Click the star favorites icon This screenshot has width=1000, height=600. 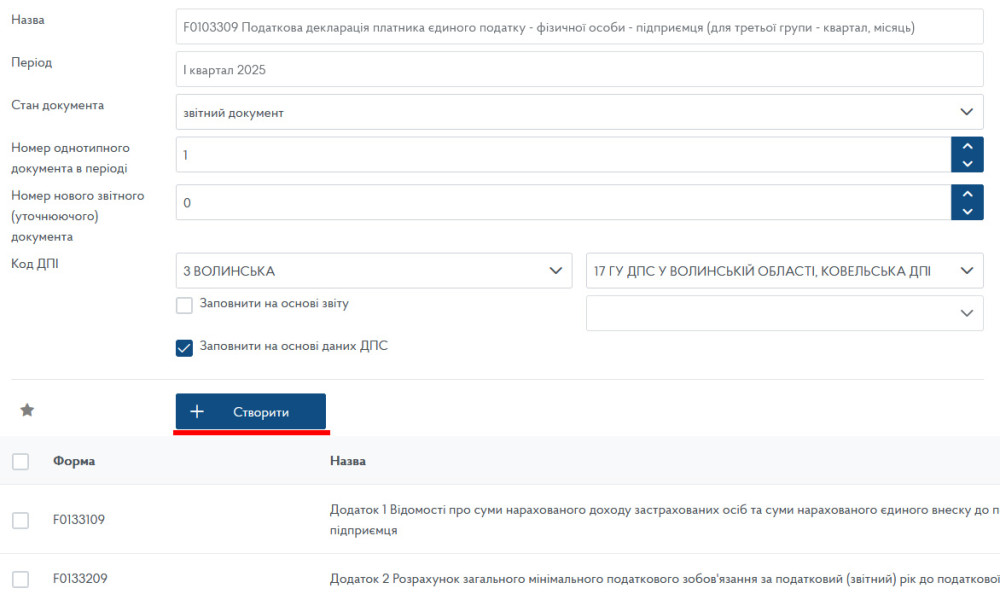pyautogui.click(x=28, y=410)
